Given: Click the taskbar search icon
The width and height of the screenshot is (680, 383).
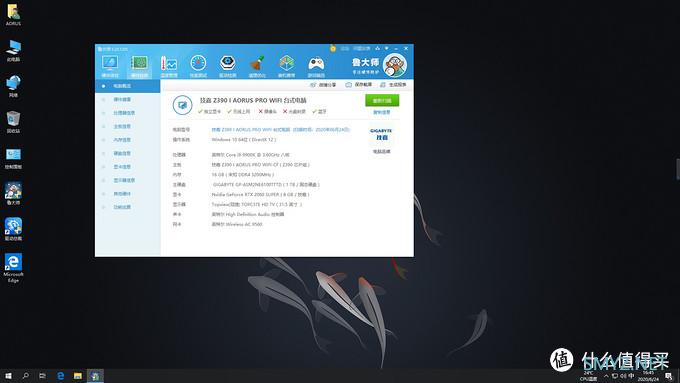Looking at the screenshot, I should click(x=26, y=376).
